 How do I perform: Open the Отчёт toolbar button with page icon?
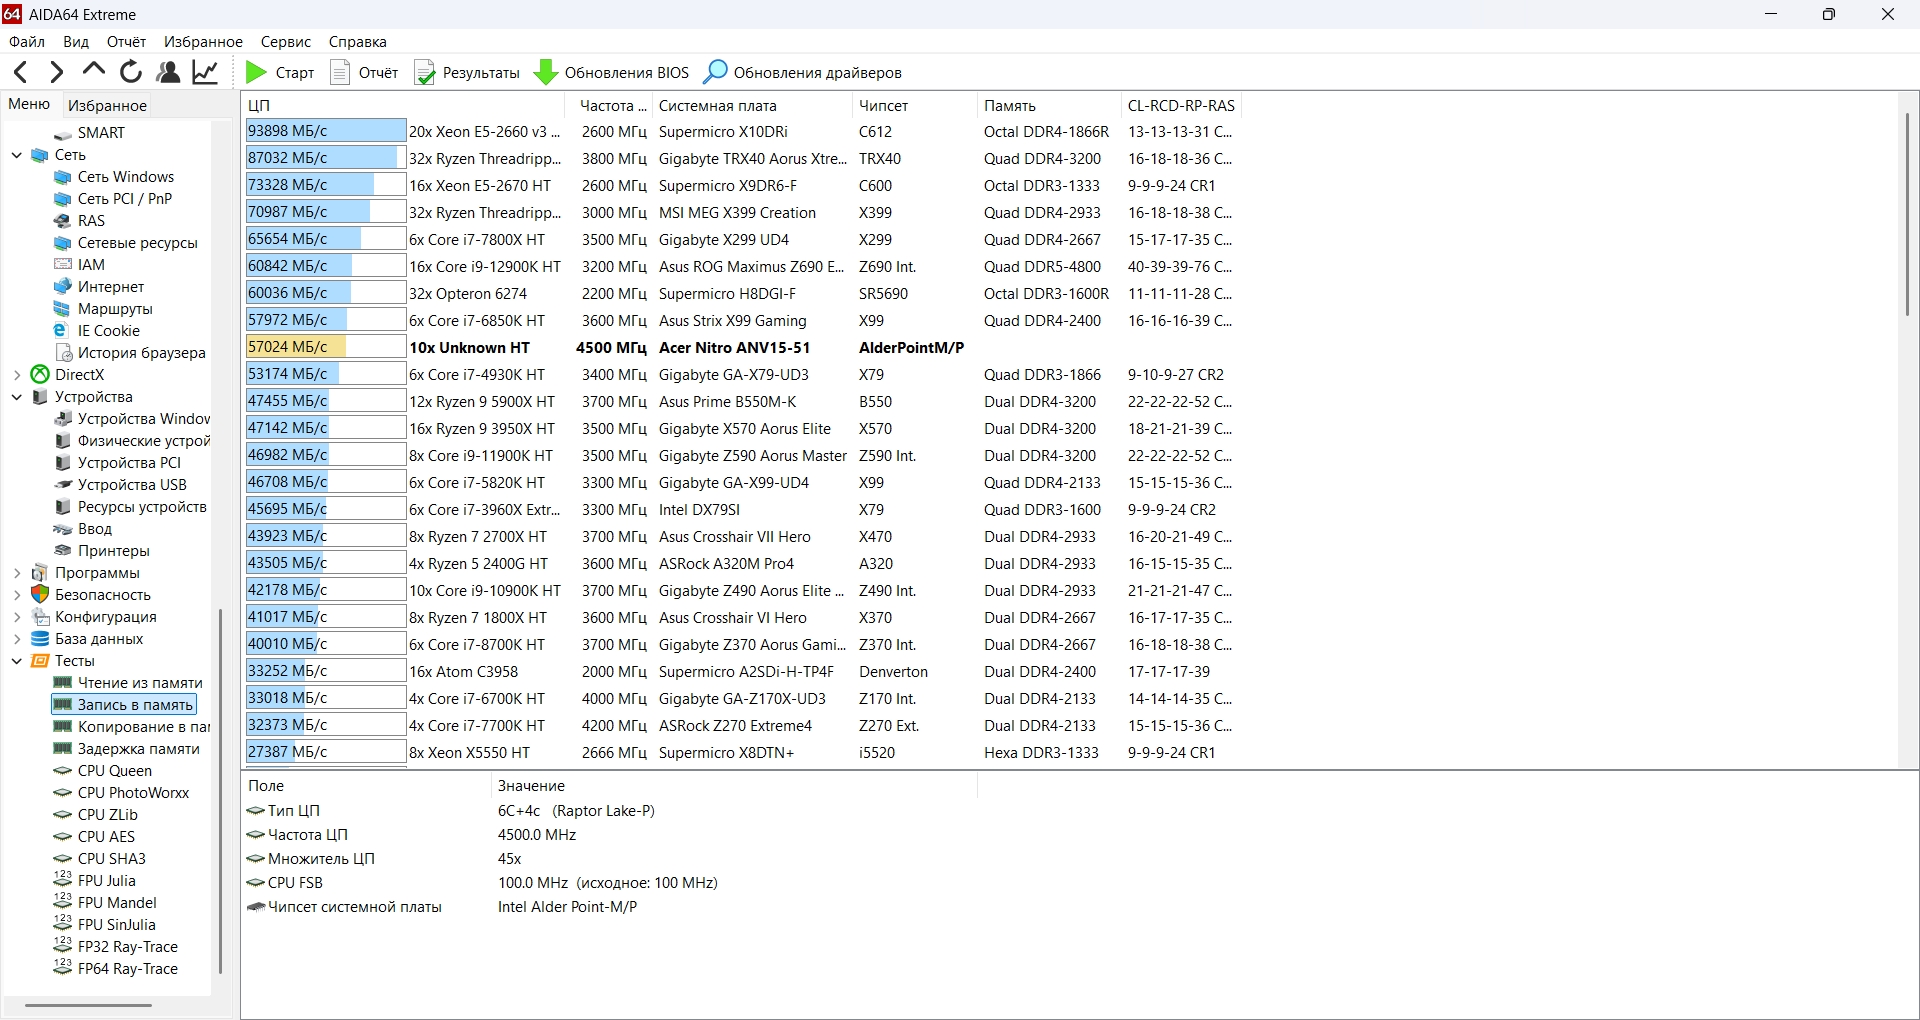(364, 72)
